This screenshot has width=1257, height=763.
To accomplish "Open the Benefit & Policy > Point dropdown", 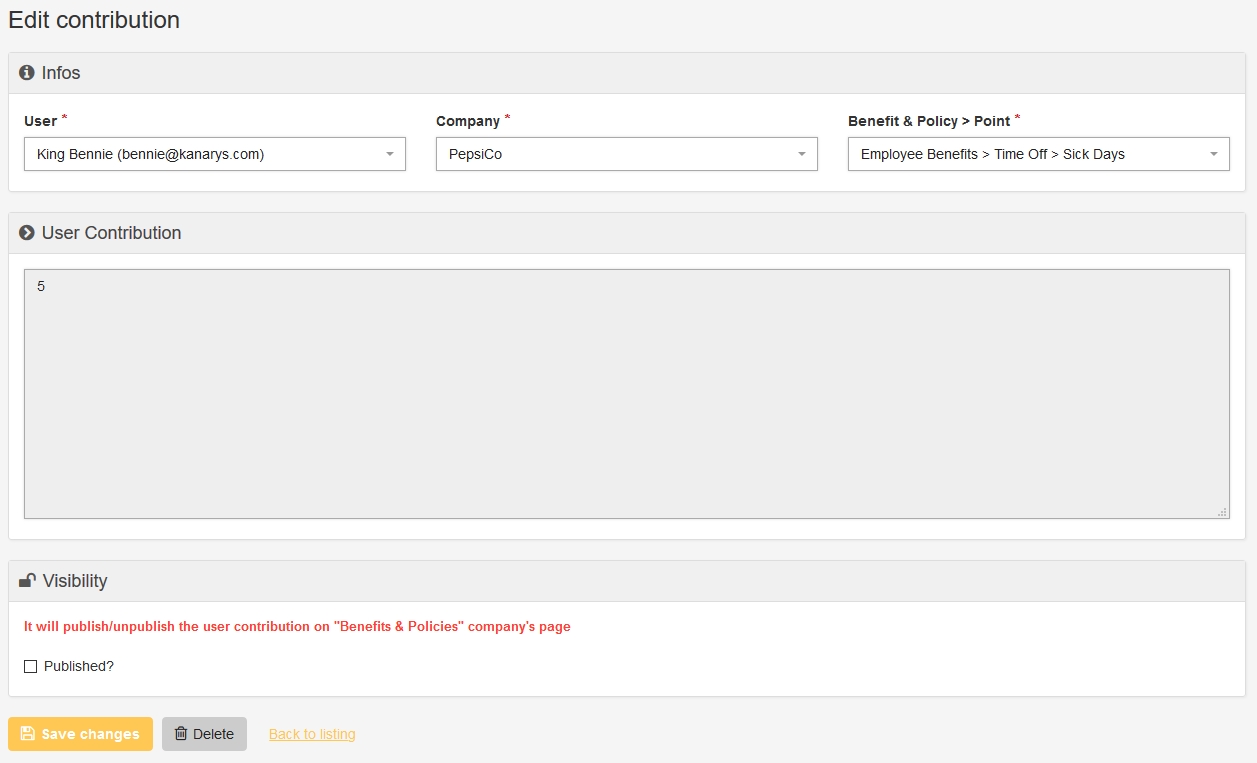I will [1039, 154].
